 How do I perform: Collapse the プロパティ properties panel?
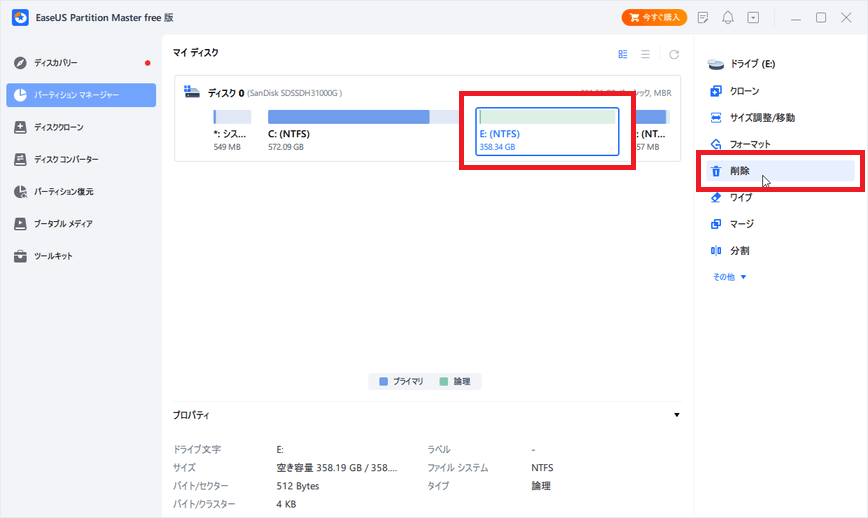(x=676, y=415)
